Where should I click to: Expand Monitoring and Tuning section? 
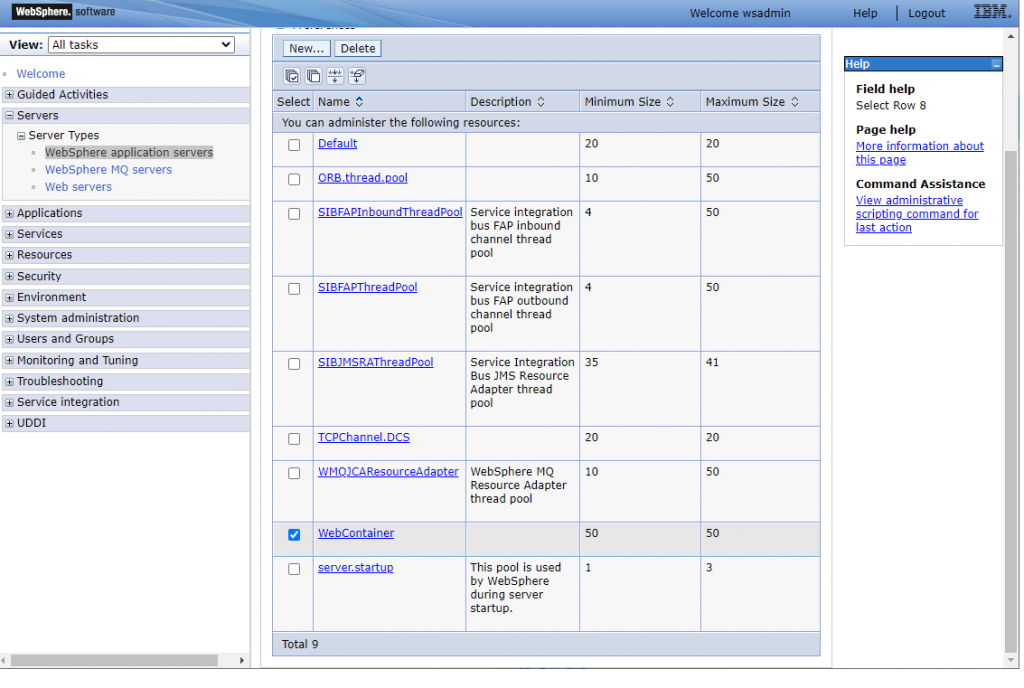click(9, 361)
